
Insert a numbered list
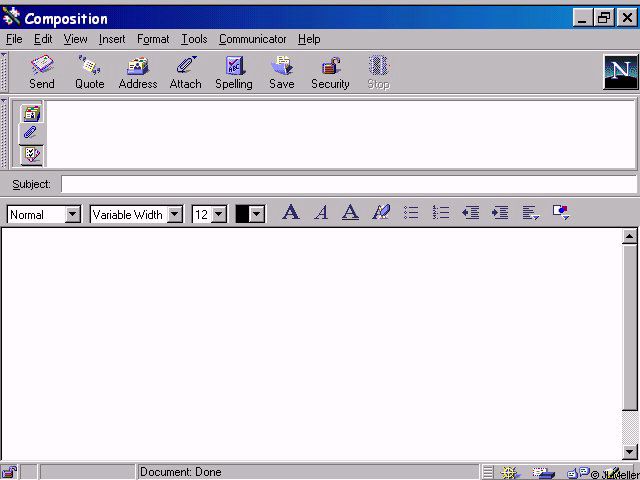pyautogui.click(x=441, y=213)
